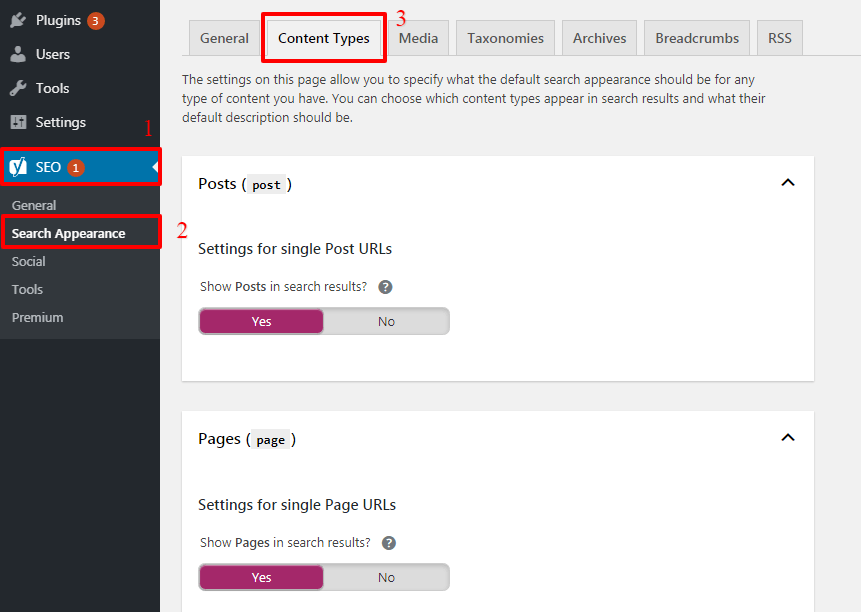The image size is (861, 612).
Task: Open help for Show Pages setting
Action: (388, 542)
